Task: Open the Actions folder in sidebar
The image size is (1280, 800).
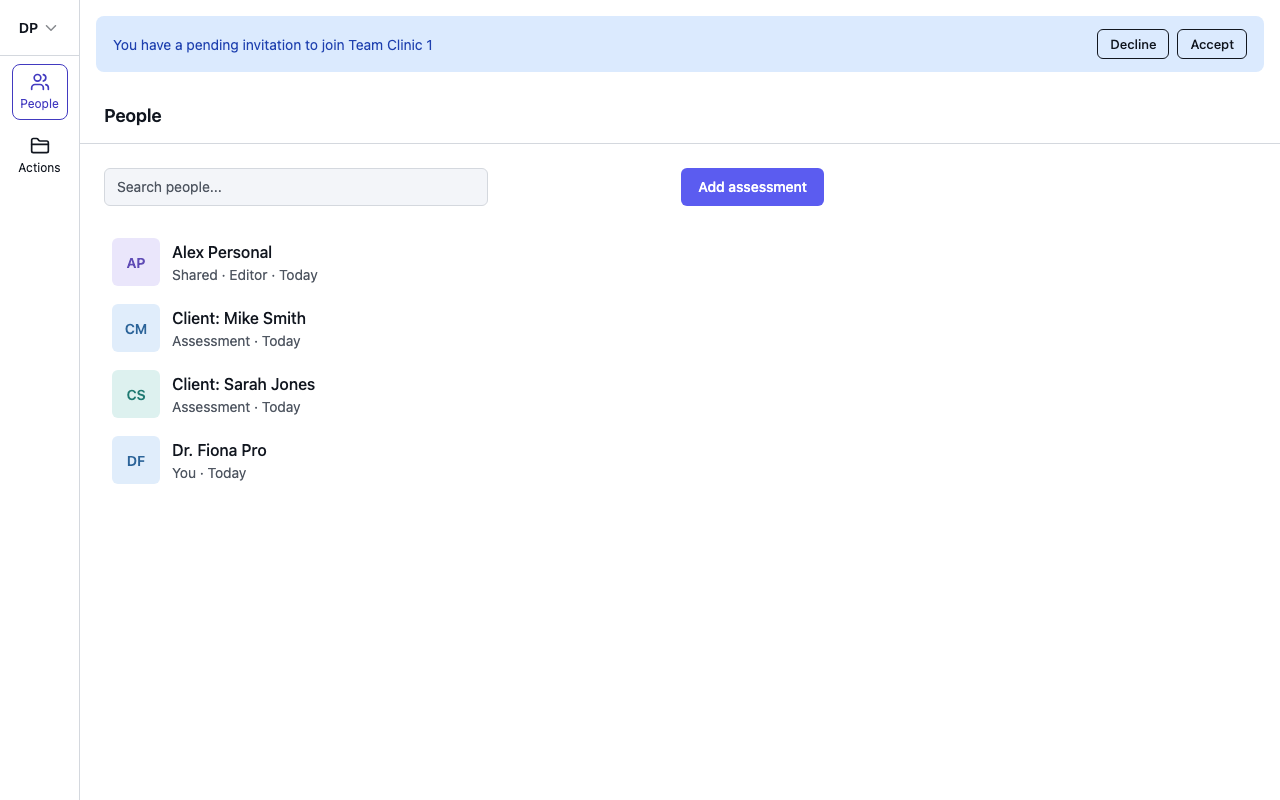Action: point(40,156)
